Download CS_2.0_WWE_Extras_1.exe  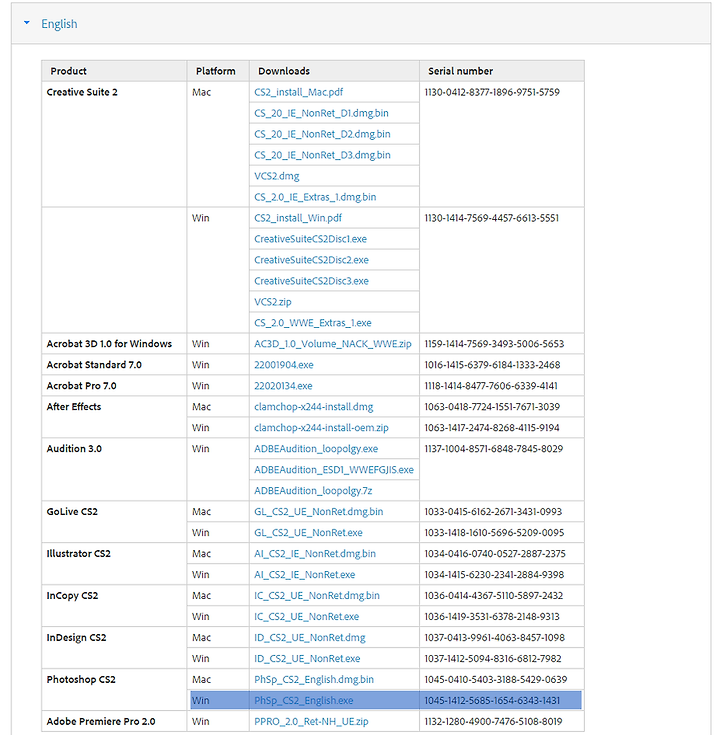coord(313,323)
